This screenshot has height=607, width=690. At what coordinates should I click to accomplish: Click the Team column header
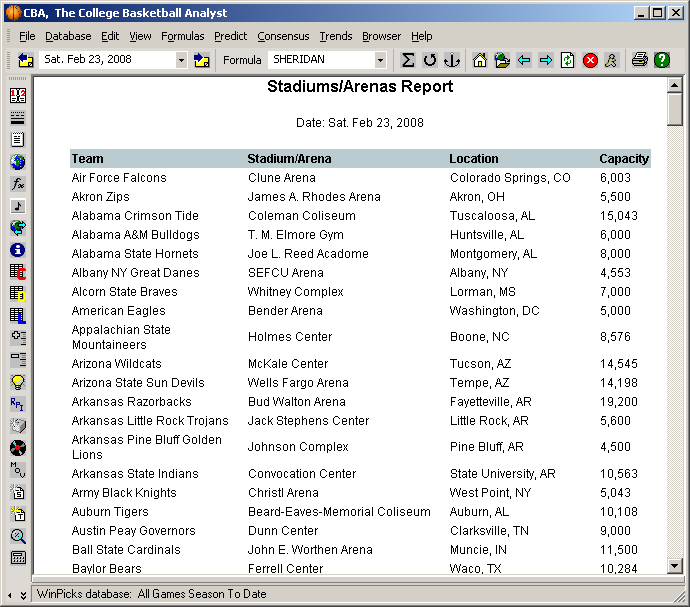[88, 158]
